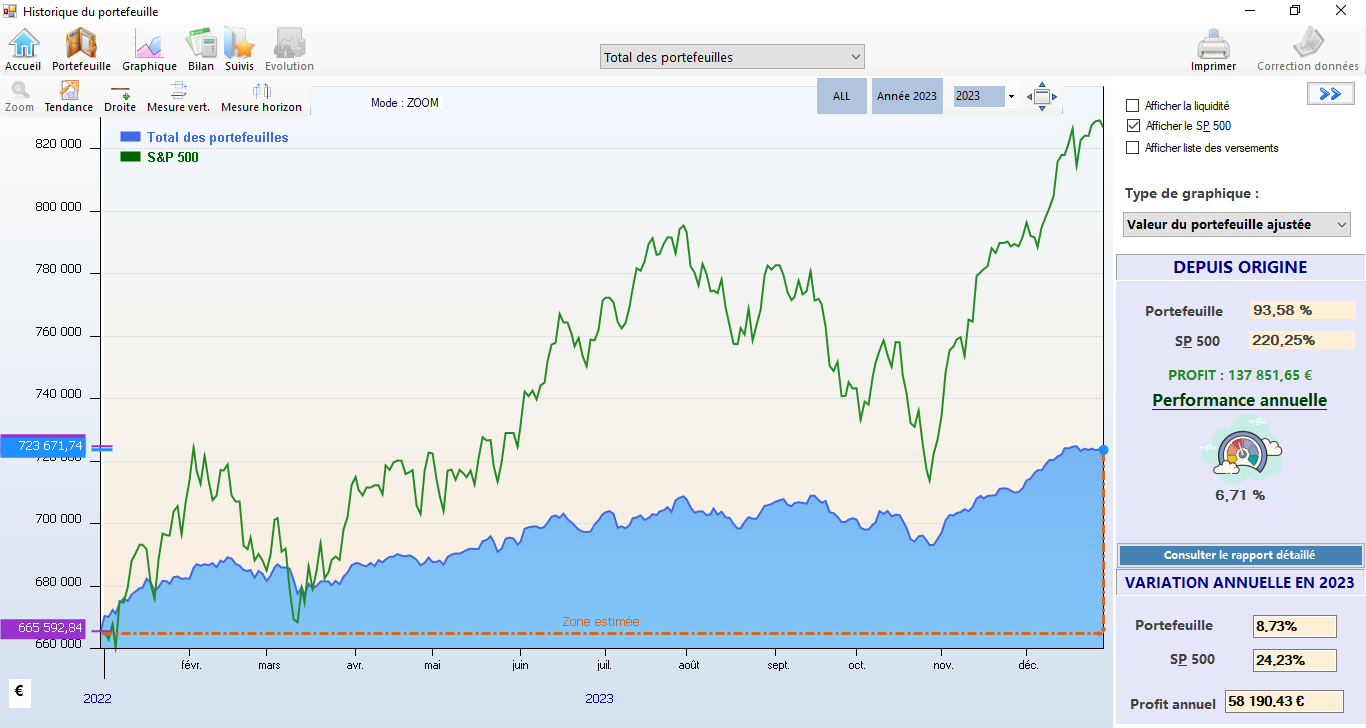The width and height of the screenshot is (1366, 728).
Task: Go to Accueil home icon
Action: [x=23, y=49]
